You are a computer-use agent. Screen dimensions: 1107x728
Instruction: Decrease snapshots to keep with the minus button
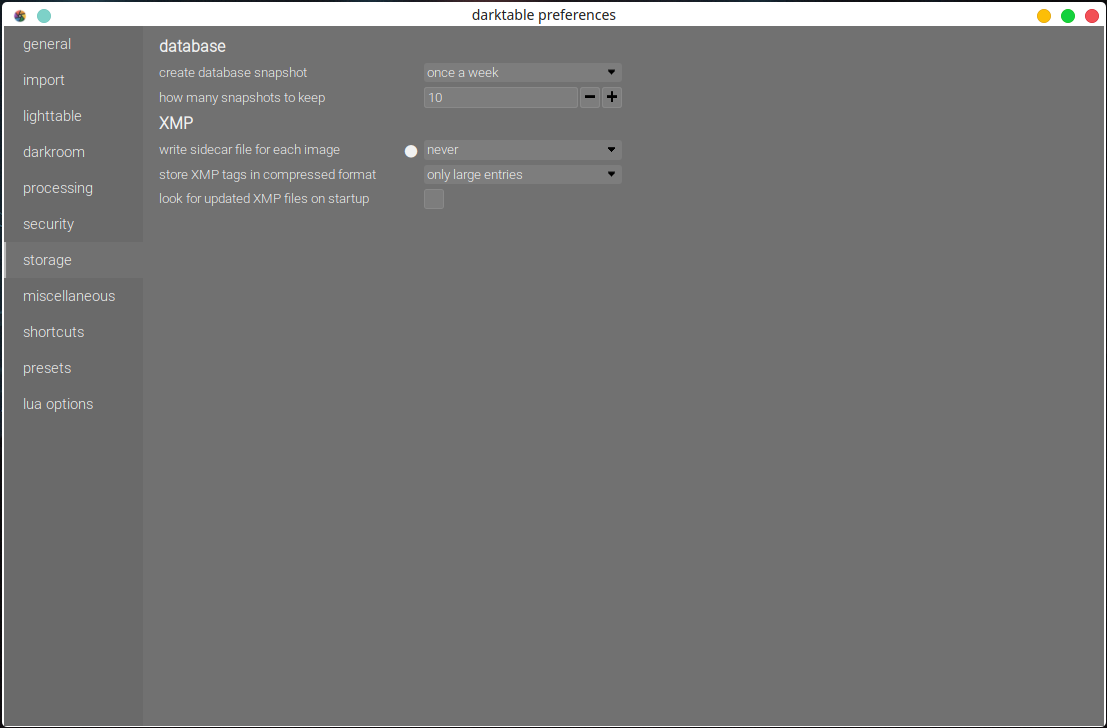pos(589,97)
